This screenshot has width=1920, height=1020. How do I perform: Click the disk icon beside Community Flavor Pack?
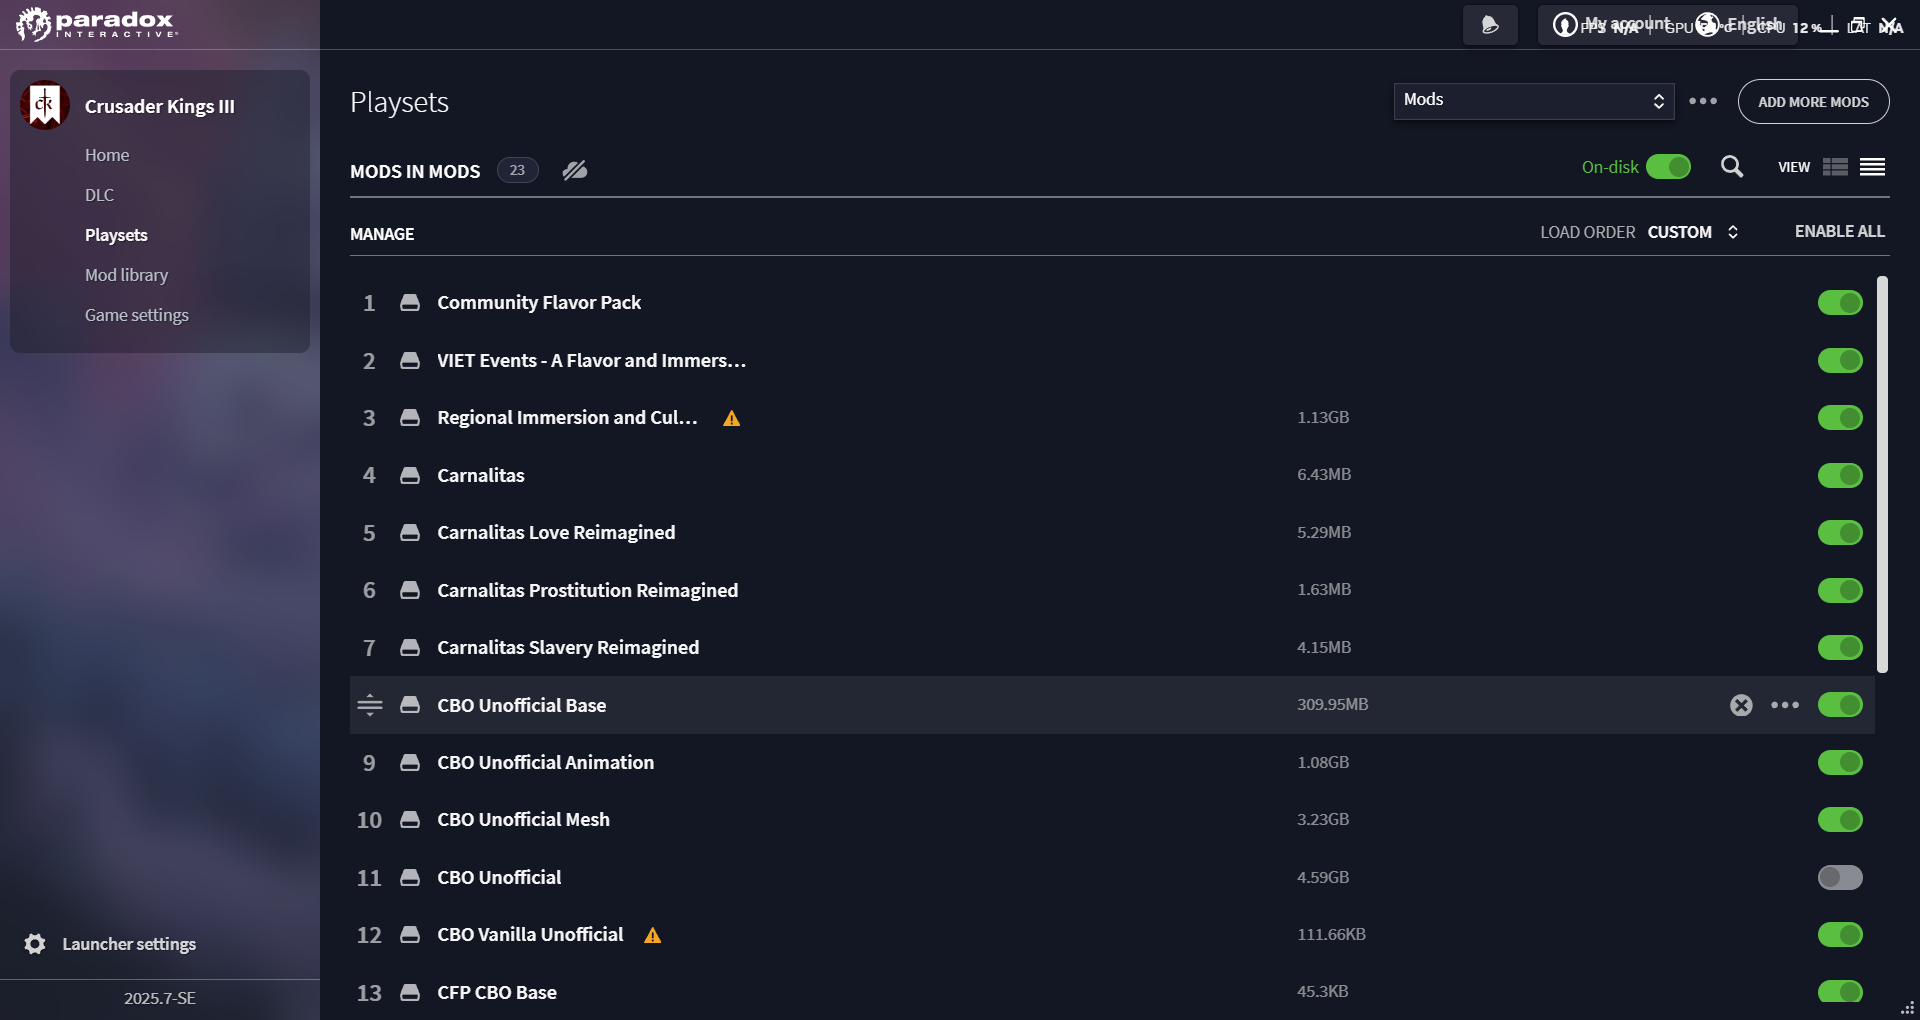pyautogui.click(x=410, y=303)
